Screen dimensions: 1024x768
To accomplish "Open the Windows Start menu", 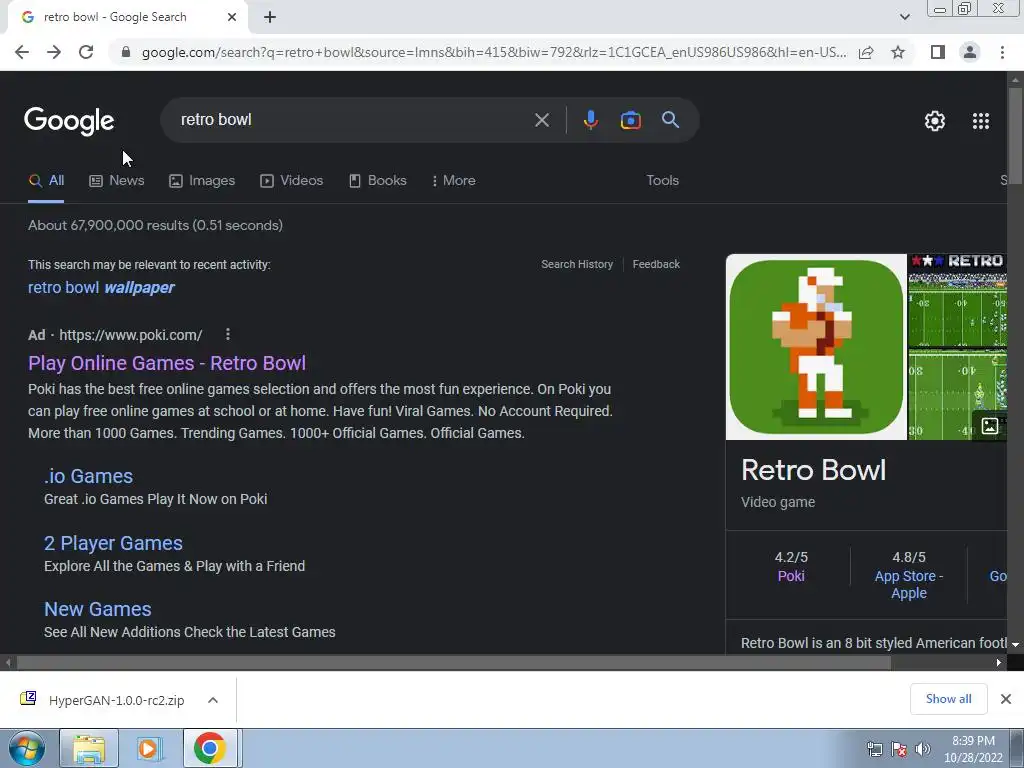I will pos(27,748).
